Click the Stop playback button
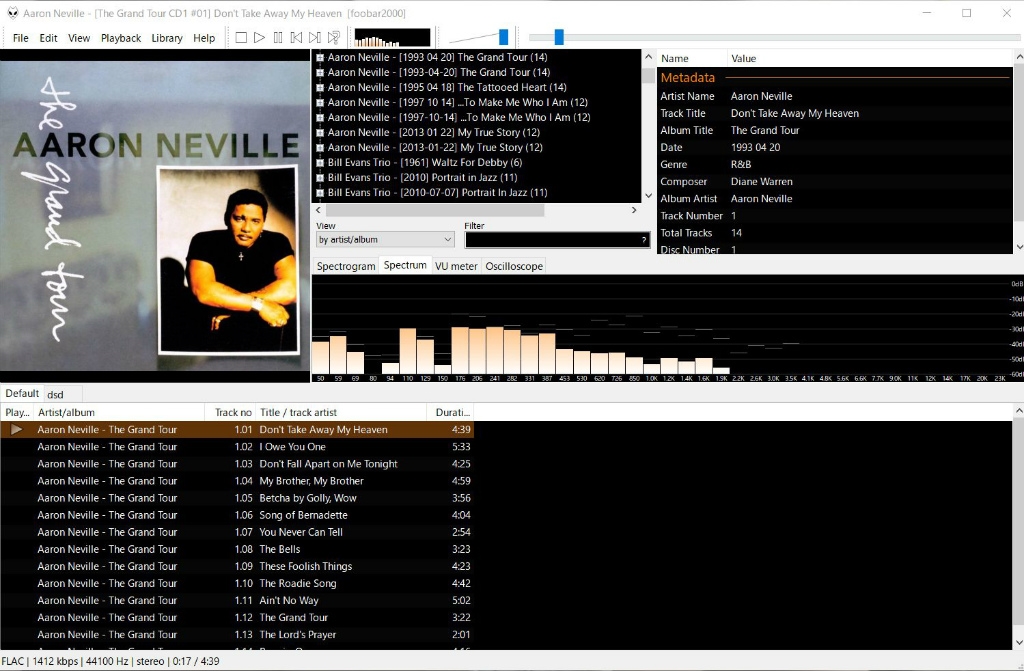This screenshot has width=1024, height=671. pos(241,38)
